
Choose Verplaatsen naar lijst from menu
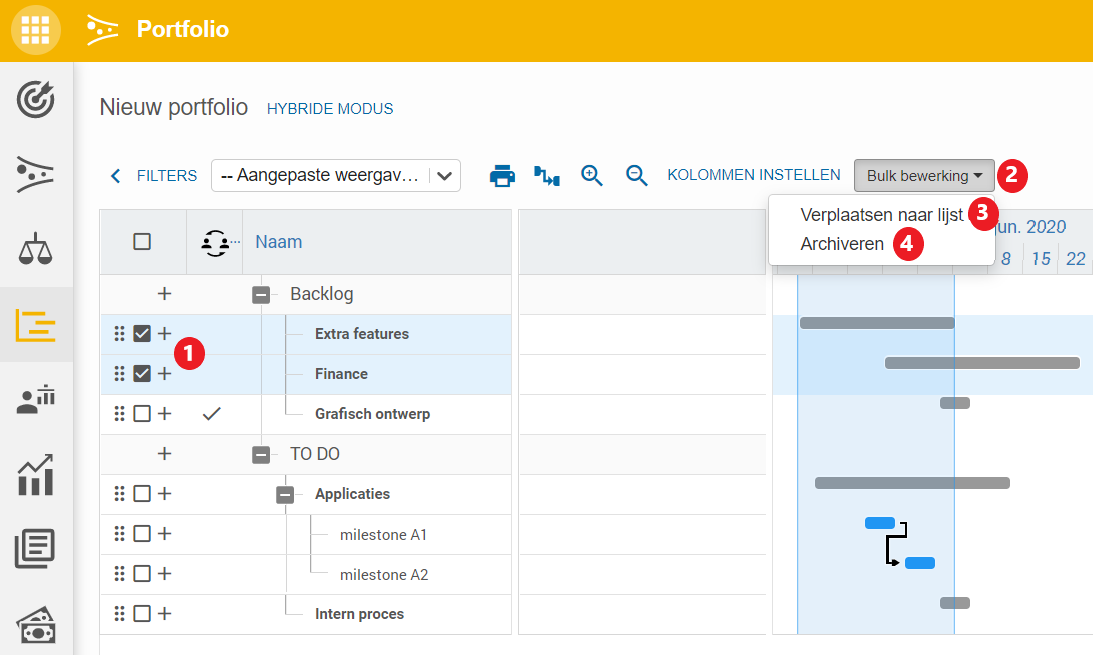pos(882,215)
